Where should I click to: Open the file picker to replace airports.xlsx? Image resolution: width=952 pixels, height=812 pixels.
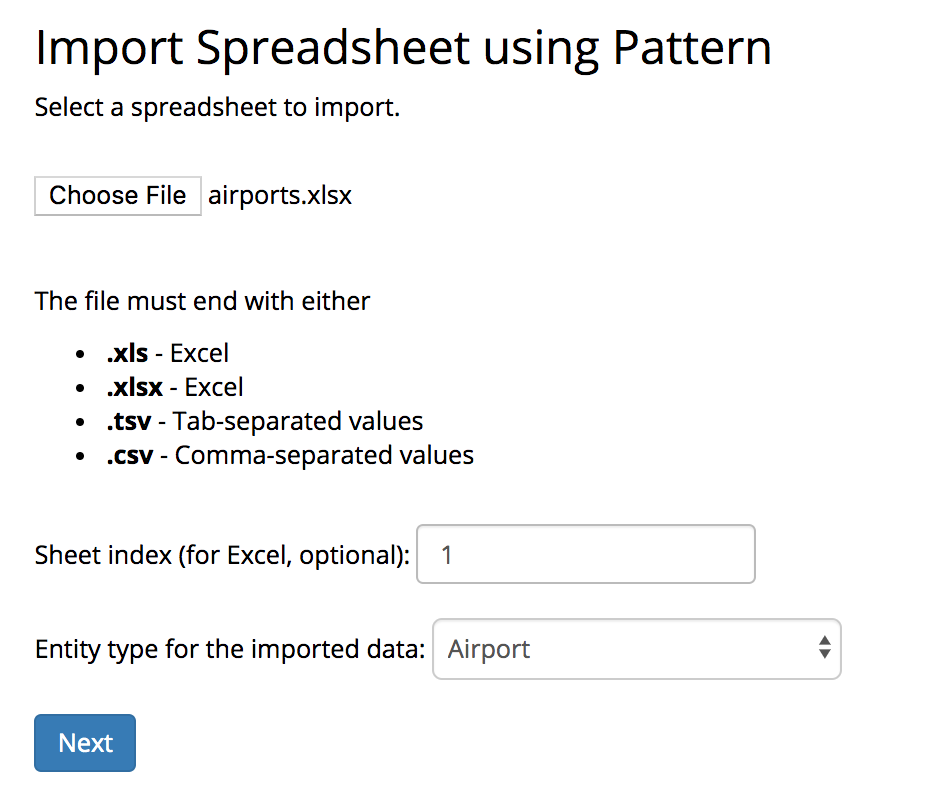coord(117,195)
